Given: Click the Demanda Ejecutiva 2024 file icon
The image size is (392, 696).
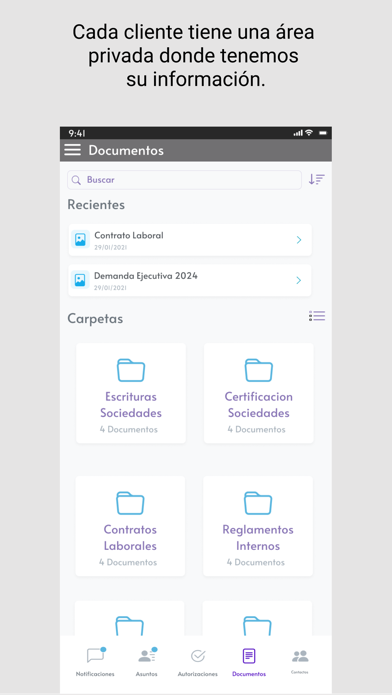Looking at the screenshot, I should [80, 280].
